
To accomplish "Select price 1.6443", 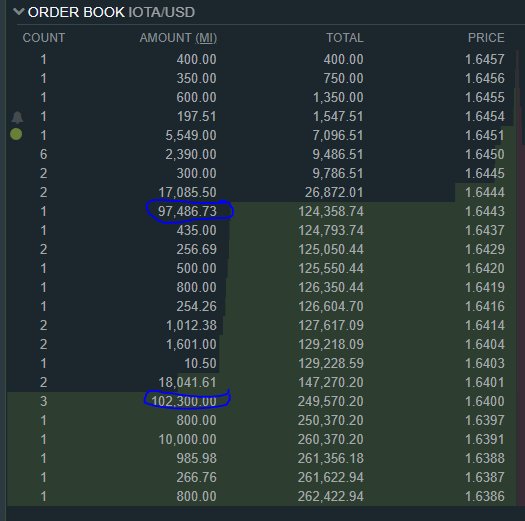I will tap(484, 211).
